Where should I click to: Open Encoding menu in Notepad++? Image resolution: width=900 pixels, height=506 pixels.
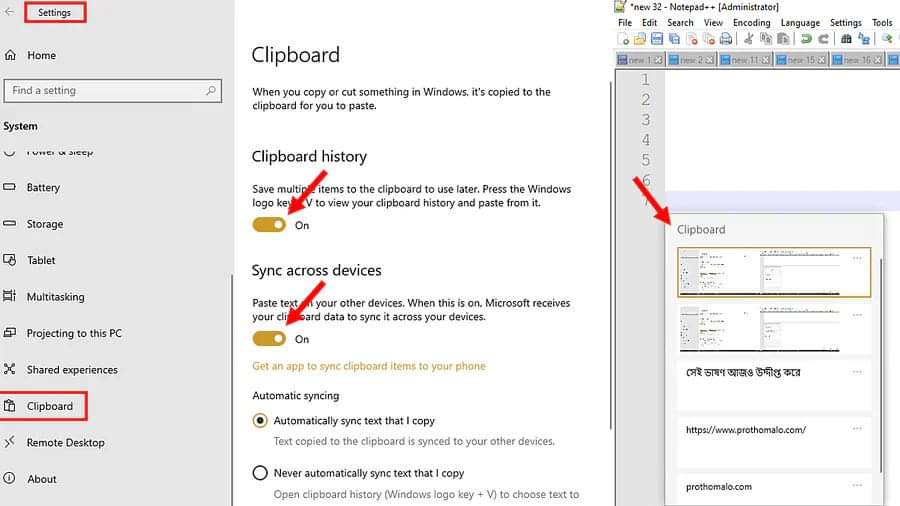coord(751,22)
